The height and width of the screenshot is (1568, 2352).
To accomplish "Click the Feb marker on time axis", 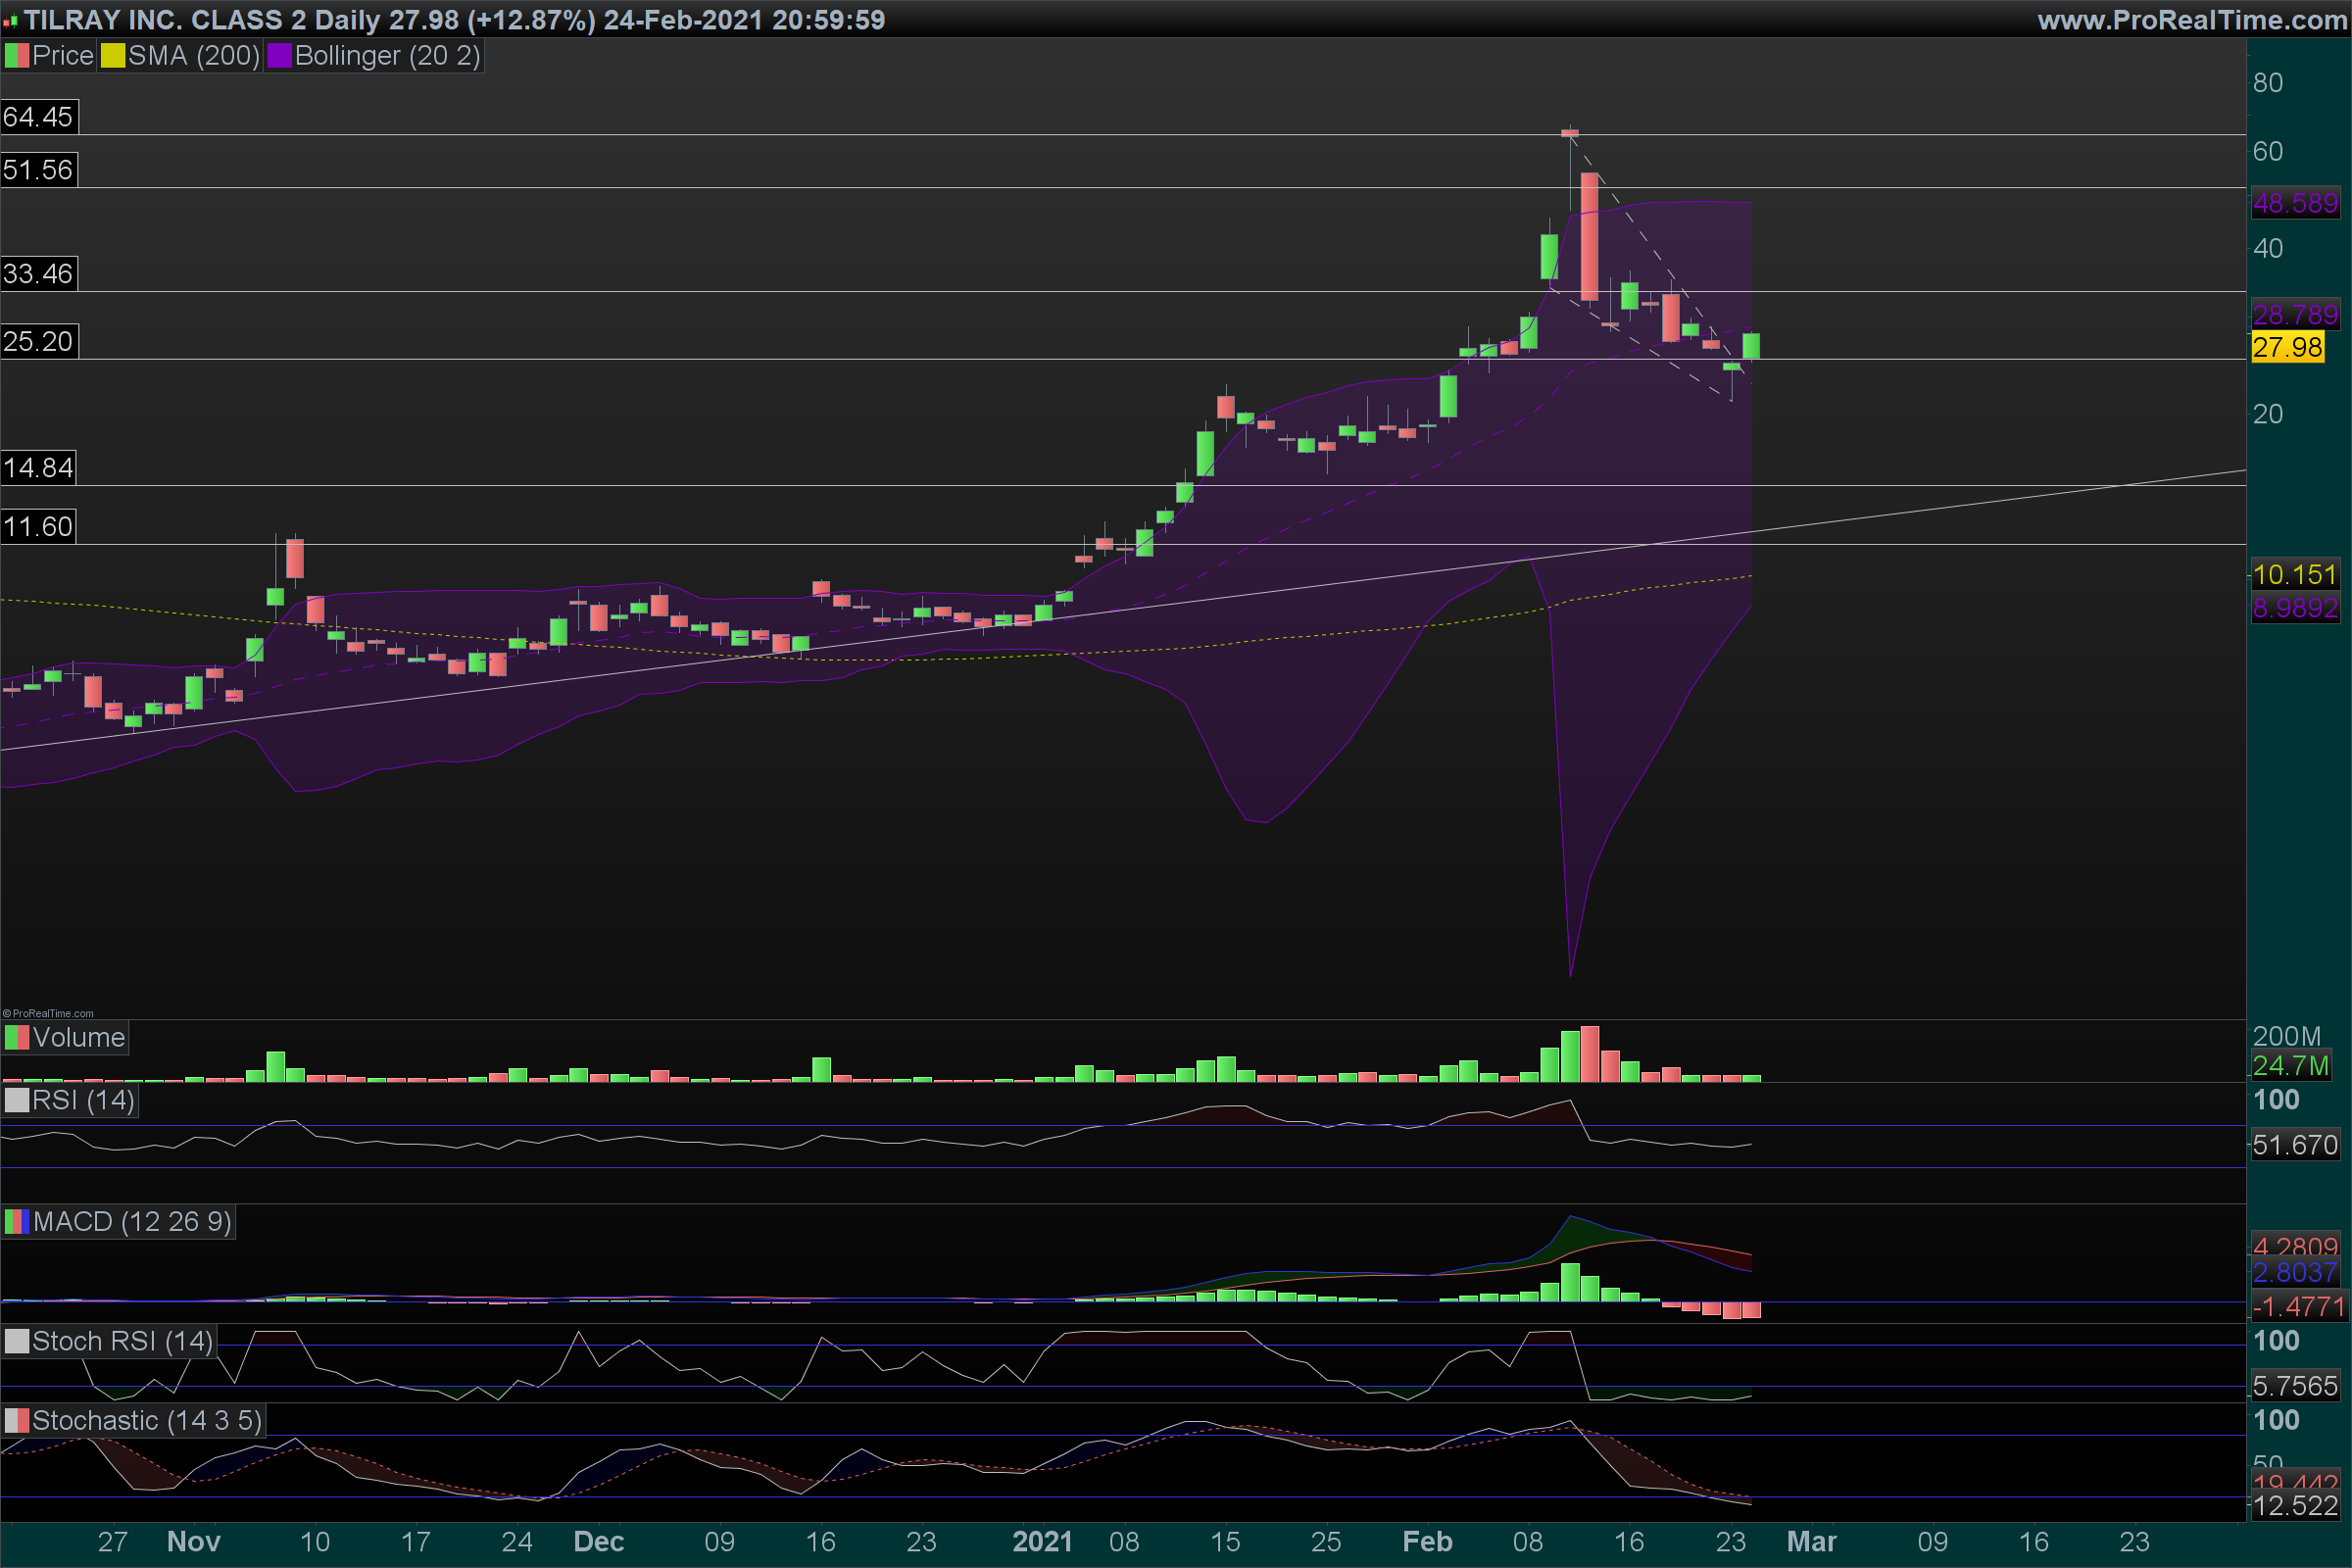I will (x=1427, y=1542).
